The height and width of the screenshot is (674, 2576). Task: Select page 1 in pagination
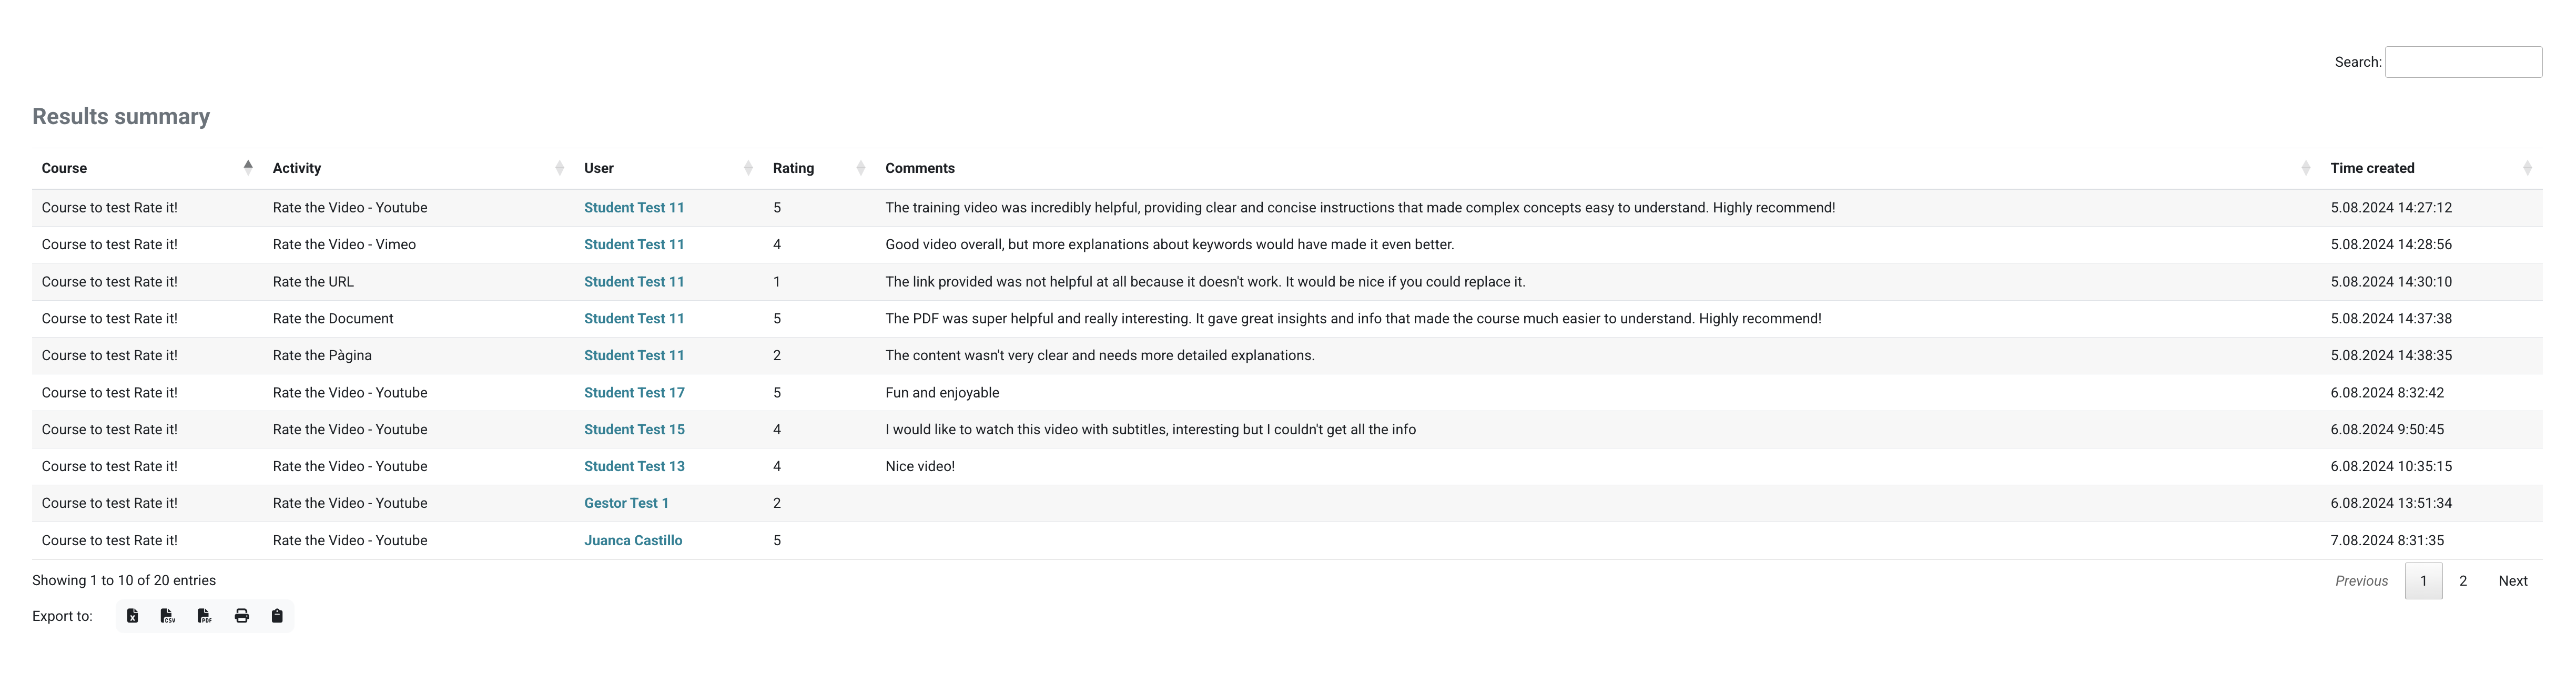tap(2423, 581)
